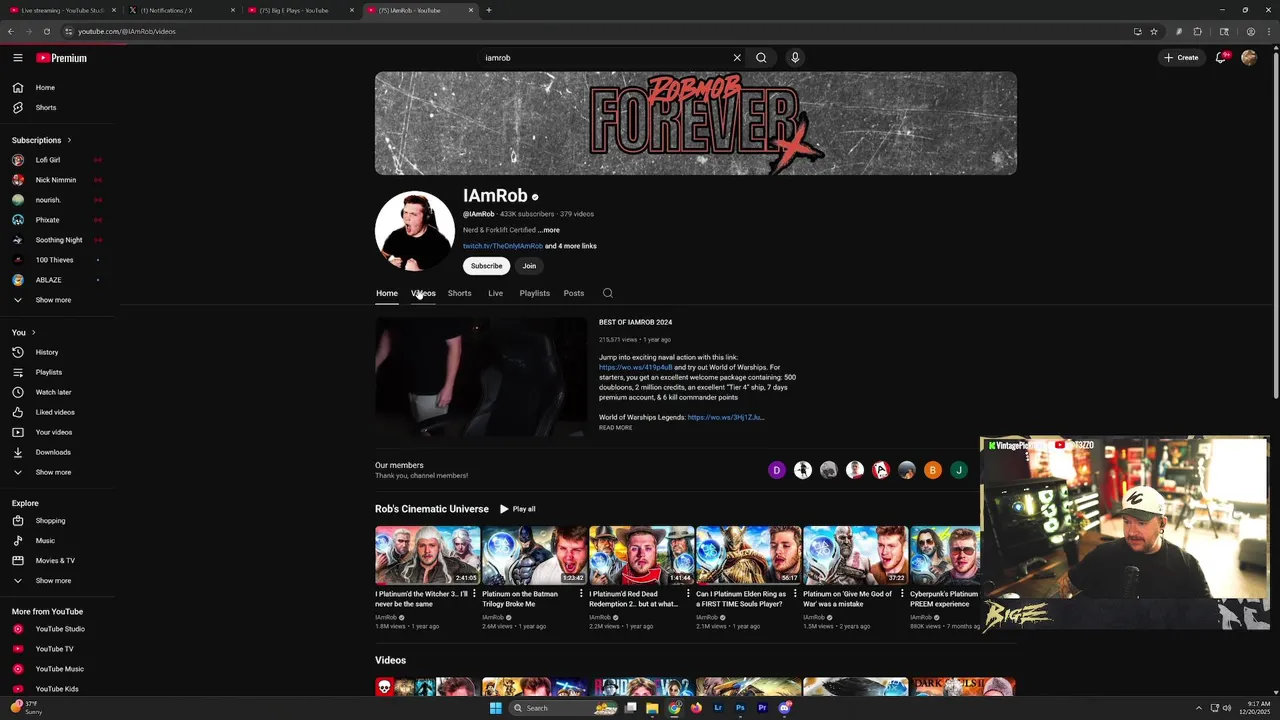The image size is (1280, 720).
Task: Open the God of War video thumbnail
Action: [855, 555]
